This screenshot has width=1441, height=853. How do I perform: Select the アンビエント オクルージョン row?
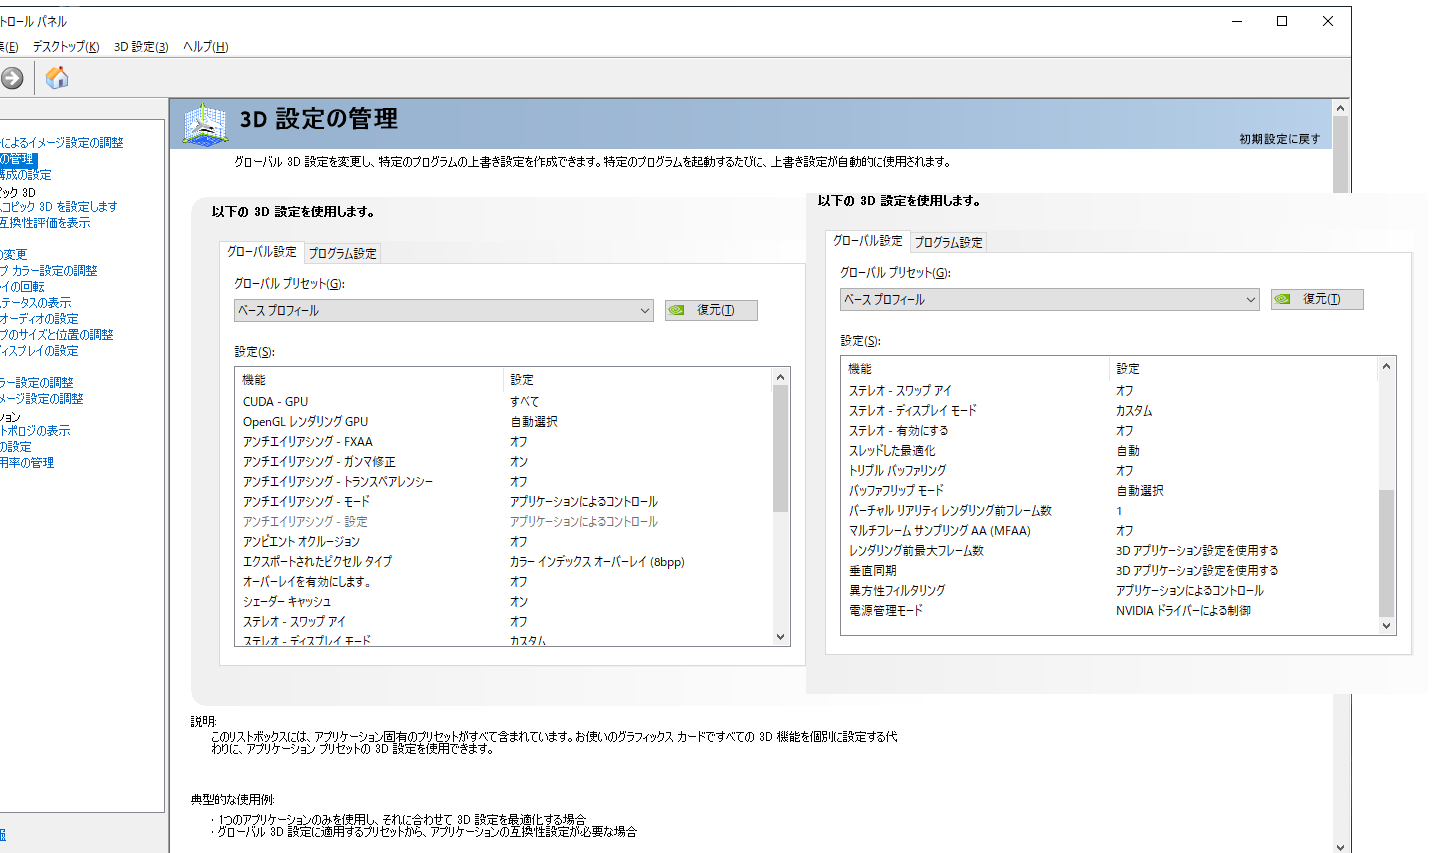(x=504, y=542)
